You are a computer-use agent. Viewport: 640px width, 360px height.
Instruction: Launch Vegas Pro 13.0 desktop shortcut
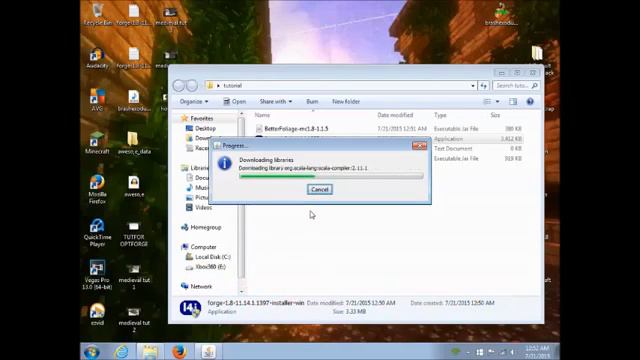[x=97, y=275]
